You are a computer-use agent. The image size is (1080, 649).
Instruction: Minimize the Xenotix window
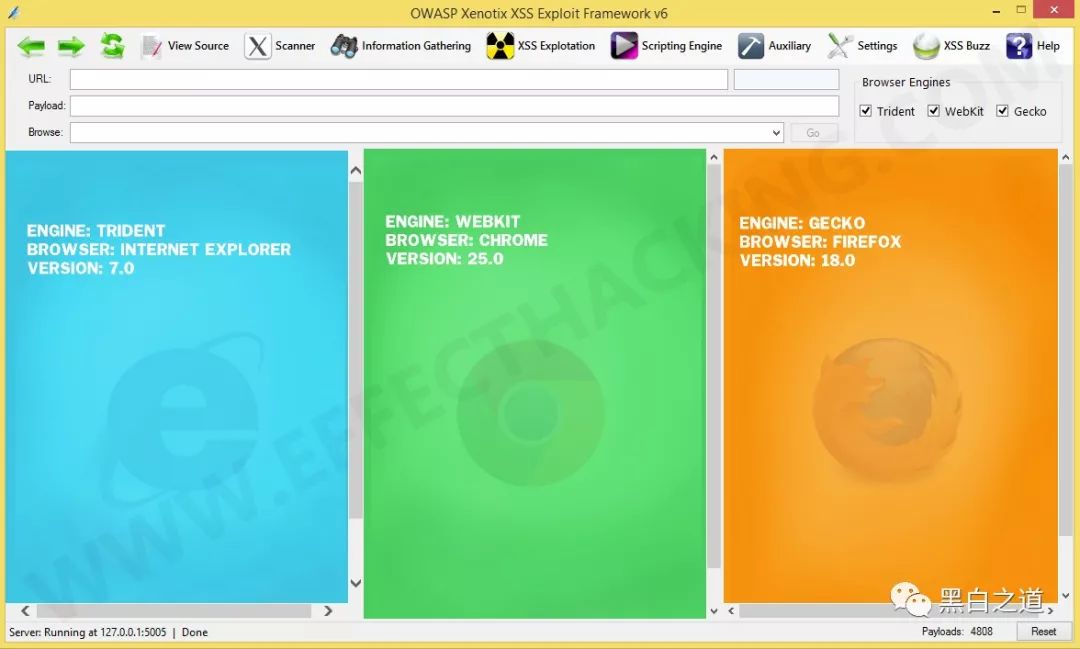[x=996, y=12]
